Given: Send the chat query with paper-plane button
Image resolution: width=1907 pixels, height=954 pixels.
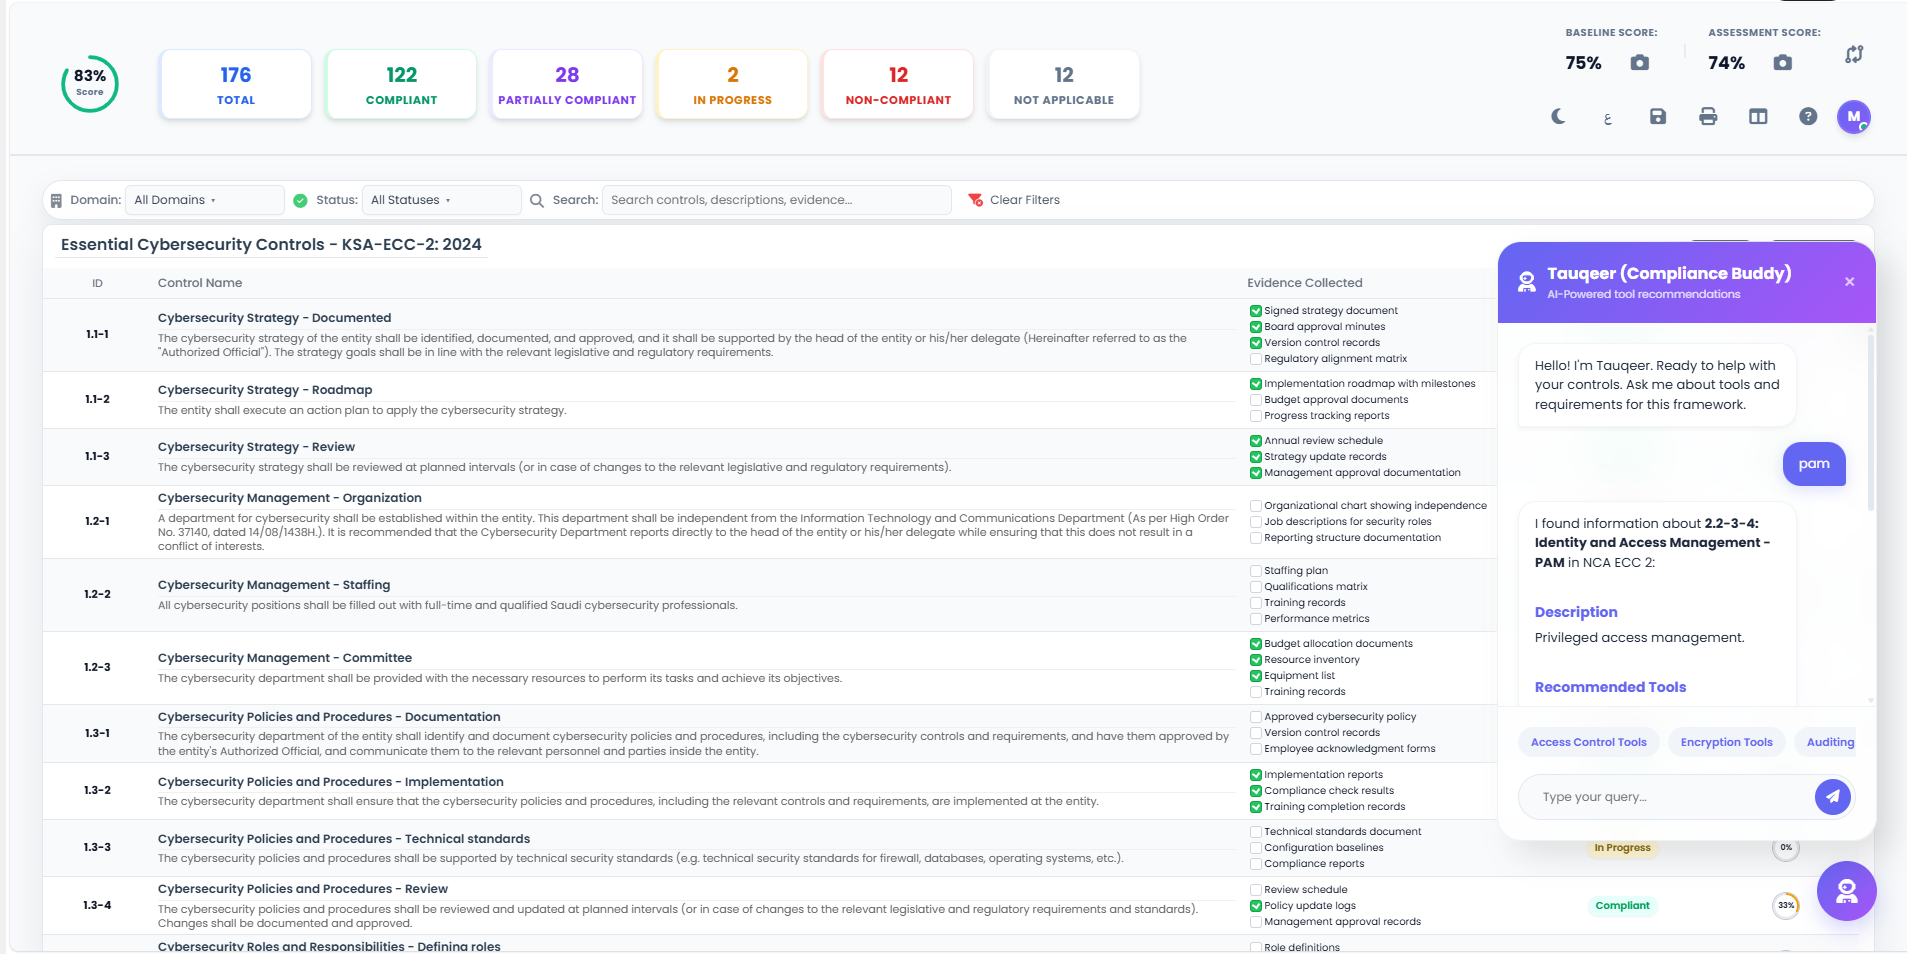Looking at the screenshot, I should pos(1832,797).
